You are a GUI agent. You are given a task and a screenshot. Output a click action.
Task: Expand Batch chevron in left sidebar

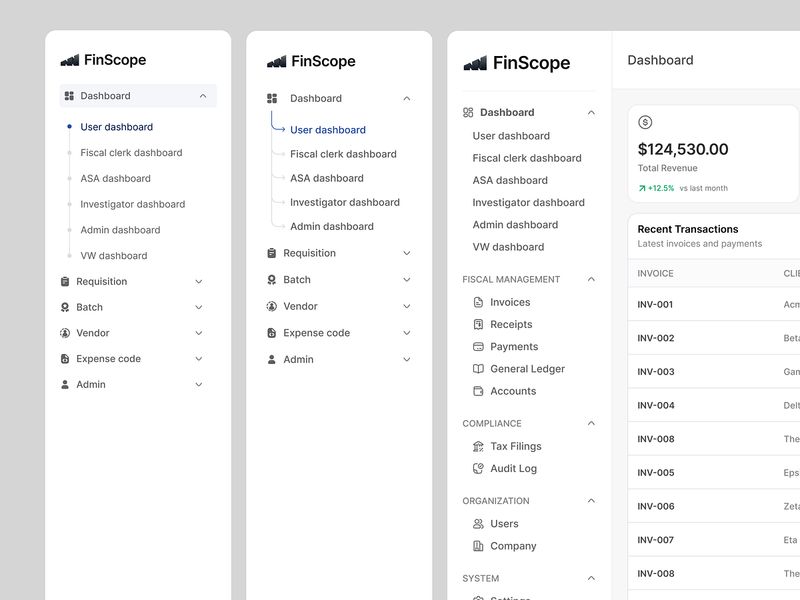click(x=199, y=307)
